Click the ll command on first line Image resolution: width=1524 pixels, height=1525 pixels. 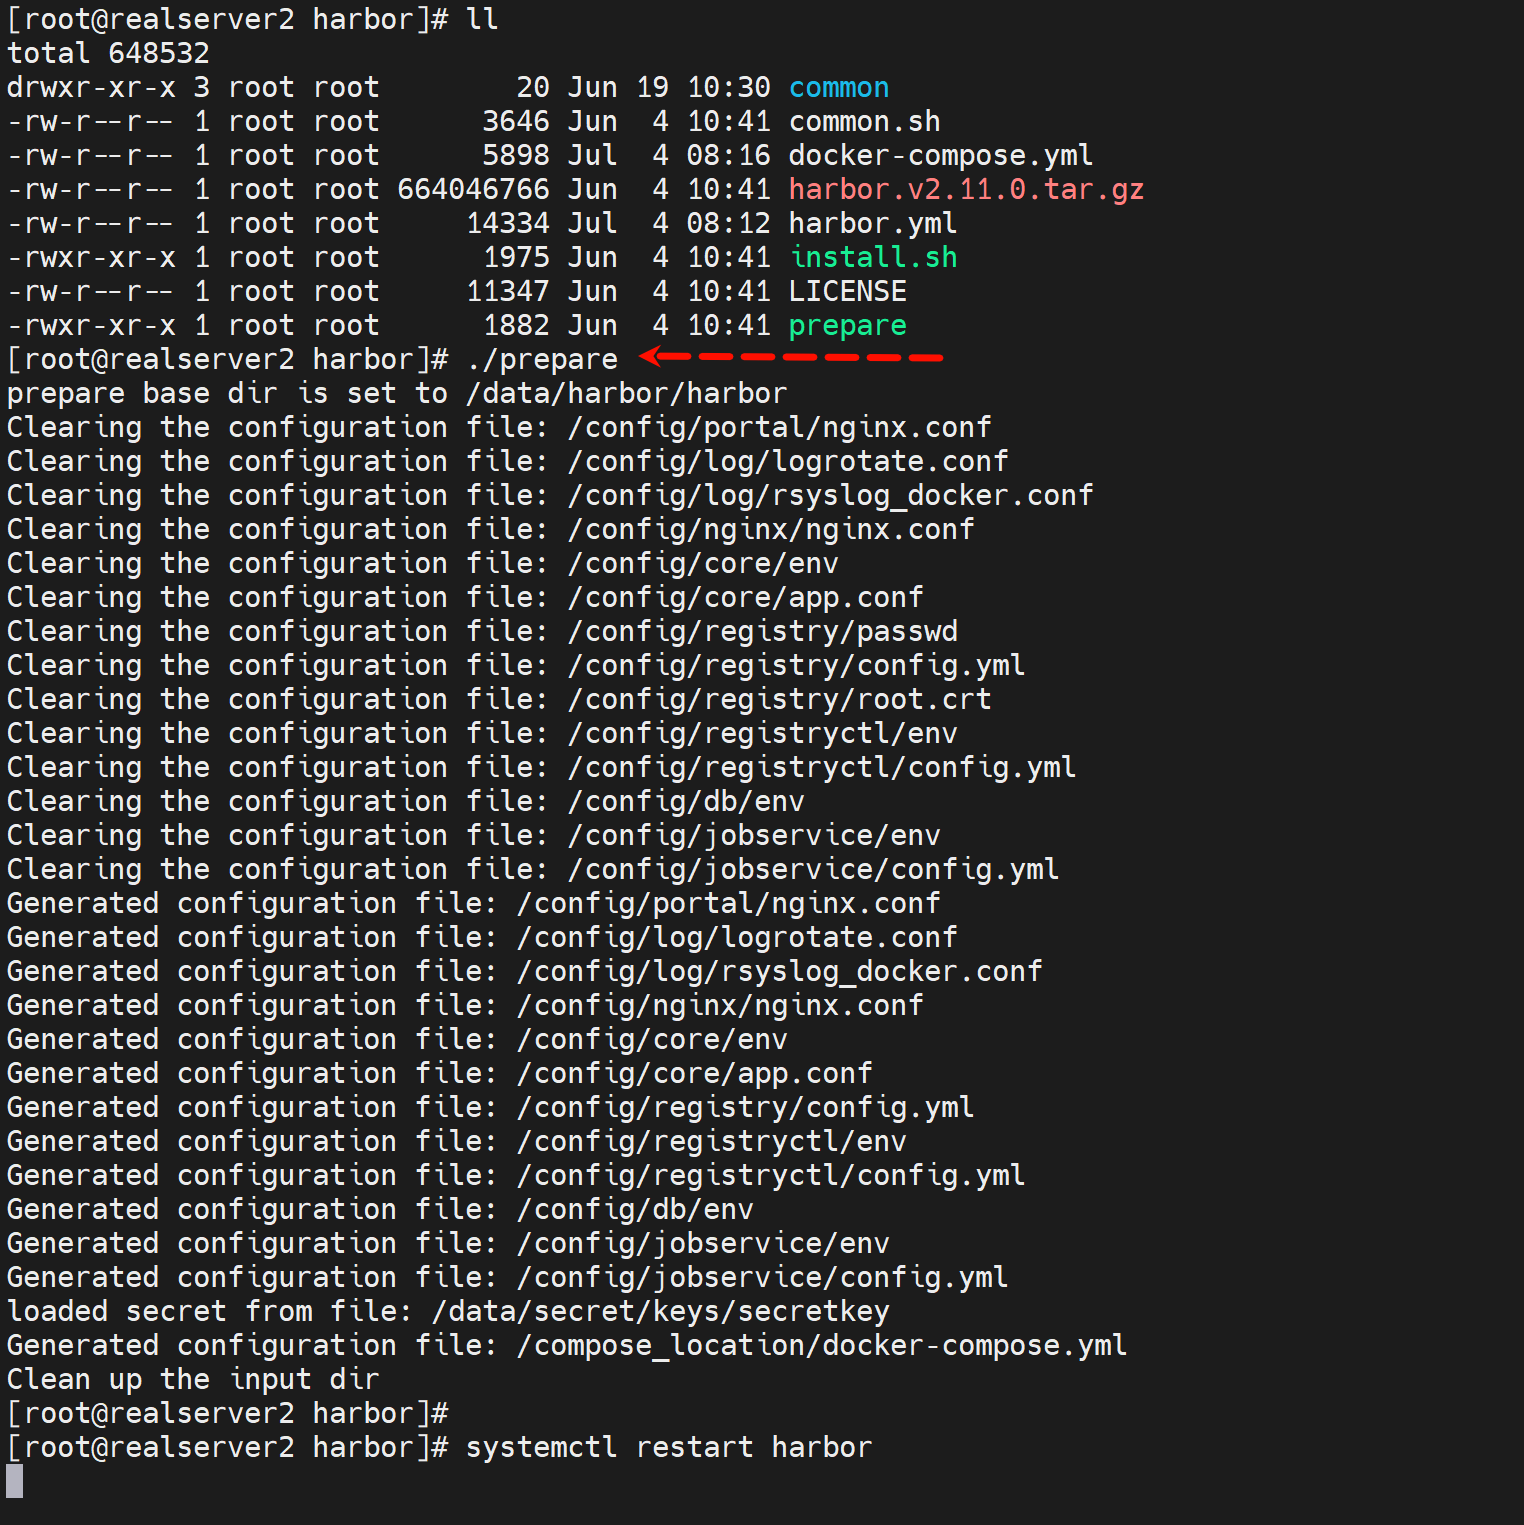(482, 20)
